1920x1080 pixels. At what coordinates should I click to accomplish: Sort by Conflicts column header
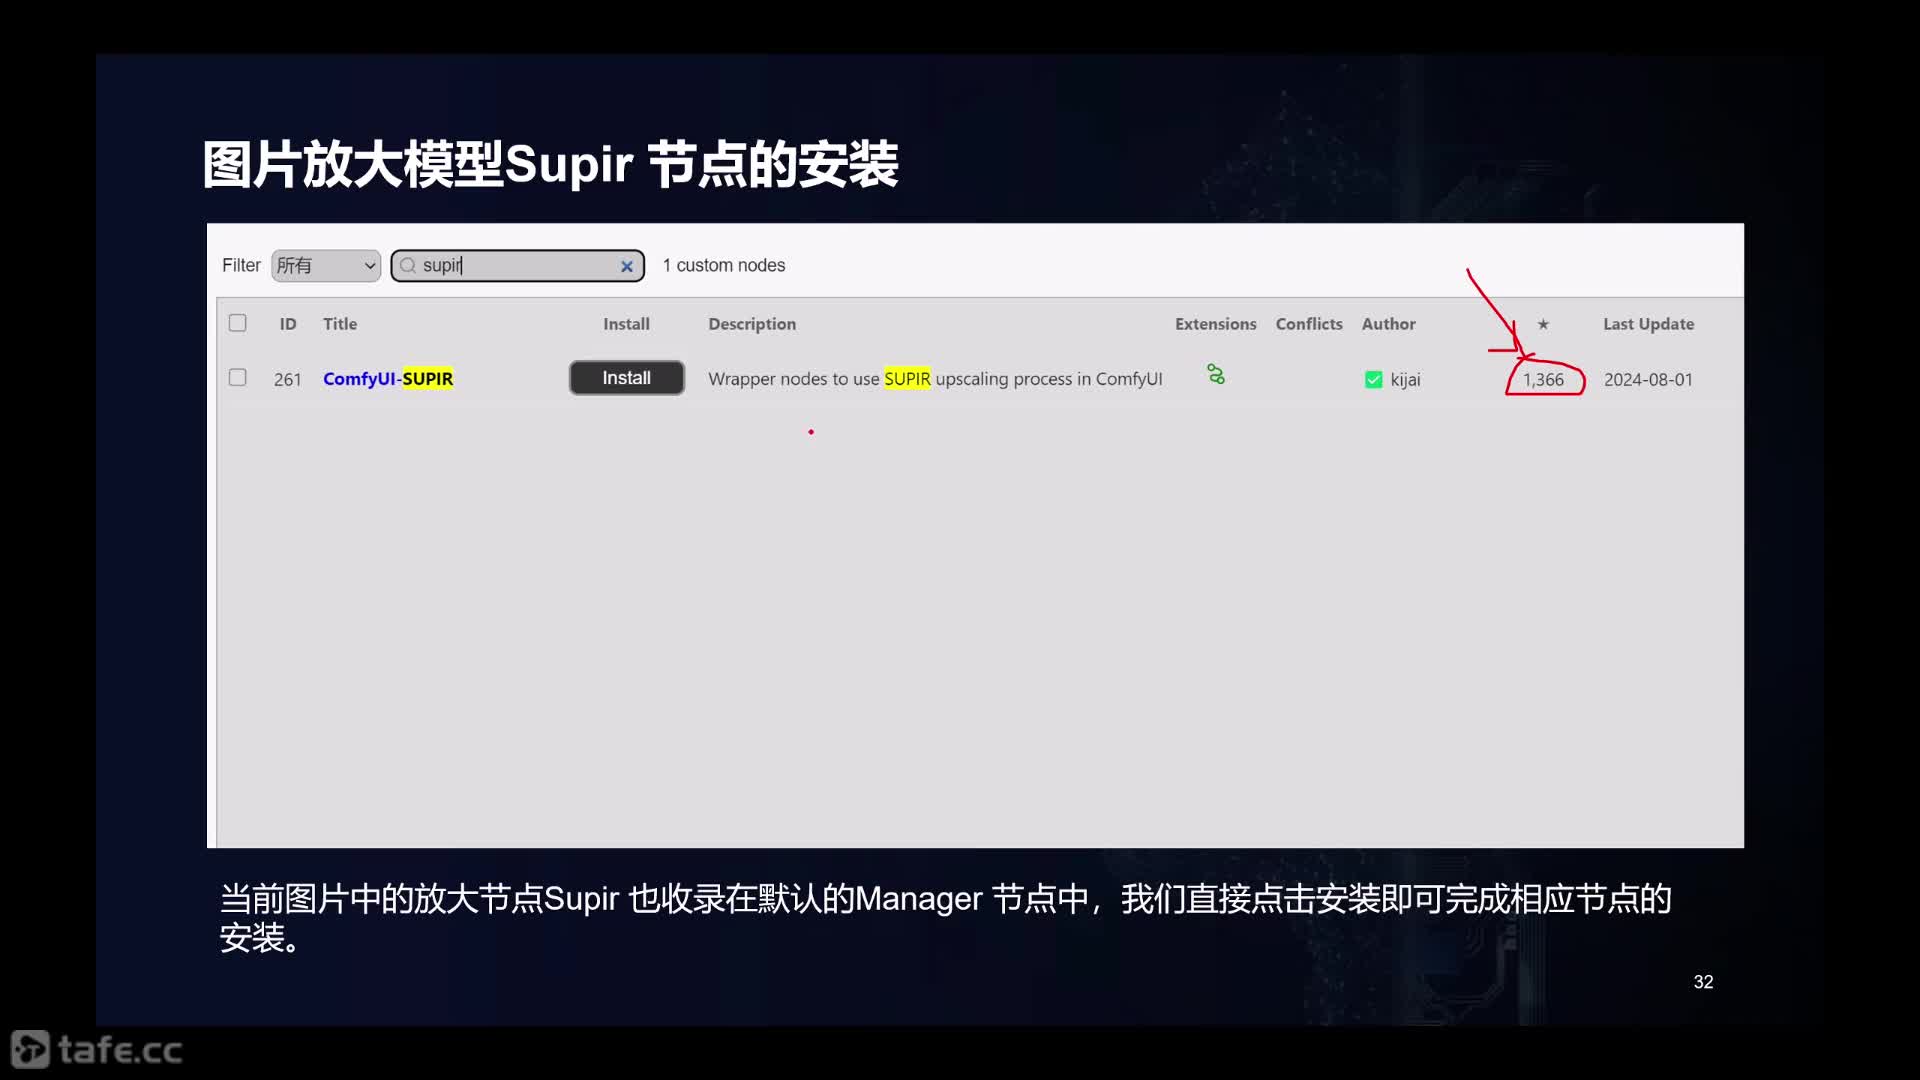[x=1309, y=323]
